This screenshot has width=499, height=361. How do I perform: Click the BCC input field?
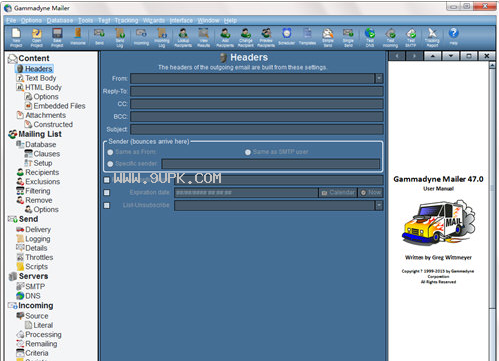point(257,117)
